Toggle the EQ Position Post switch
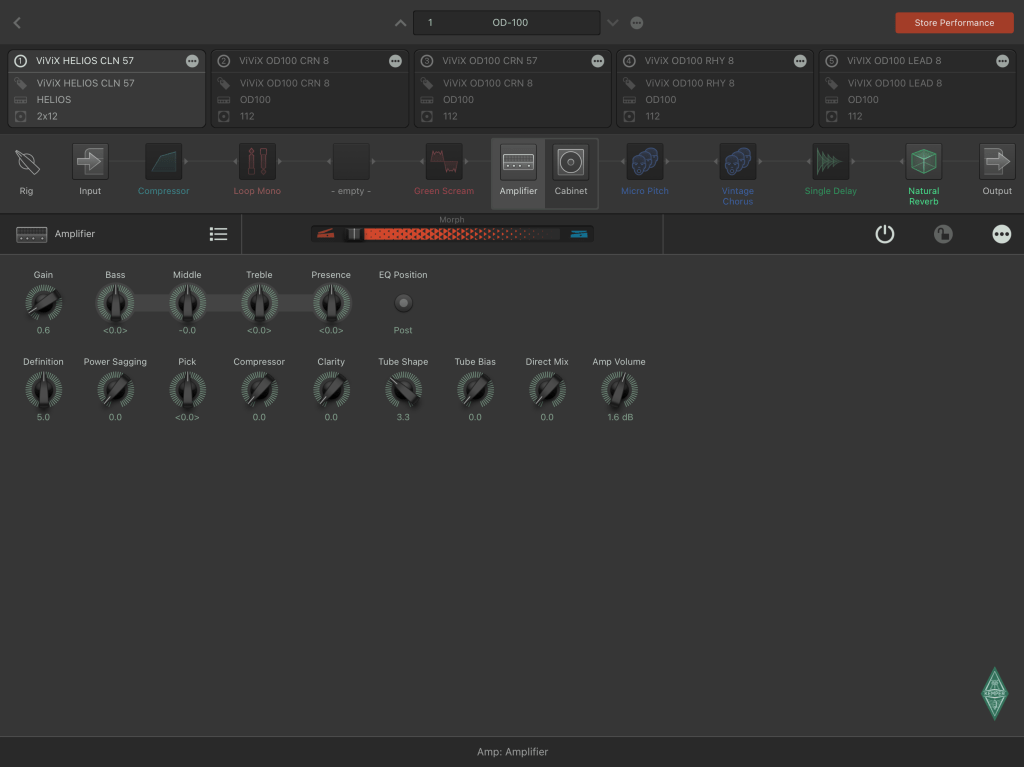Screen dimensions: 1024x767 click(403, 303)
